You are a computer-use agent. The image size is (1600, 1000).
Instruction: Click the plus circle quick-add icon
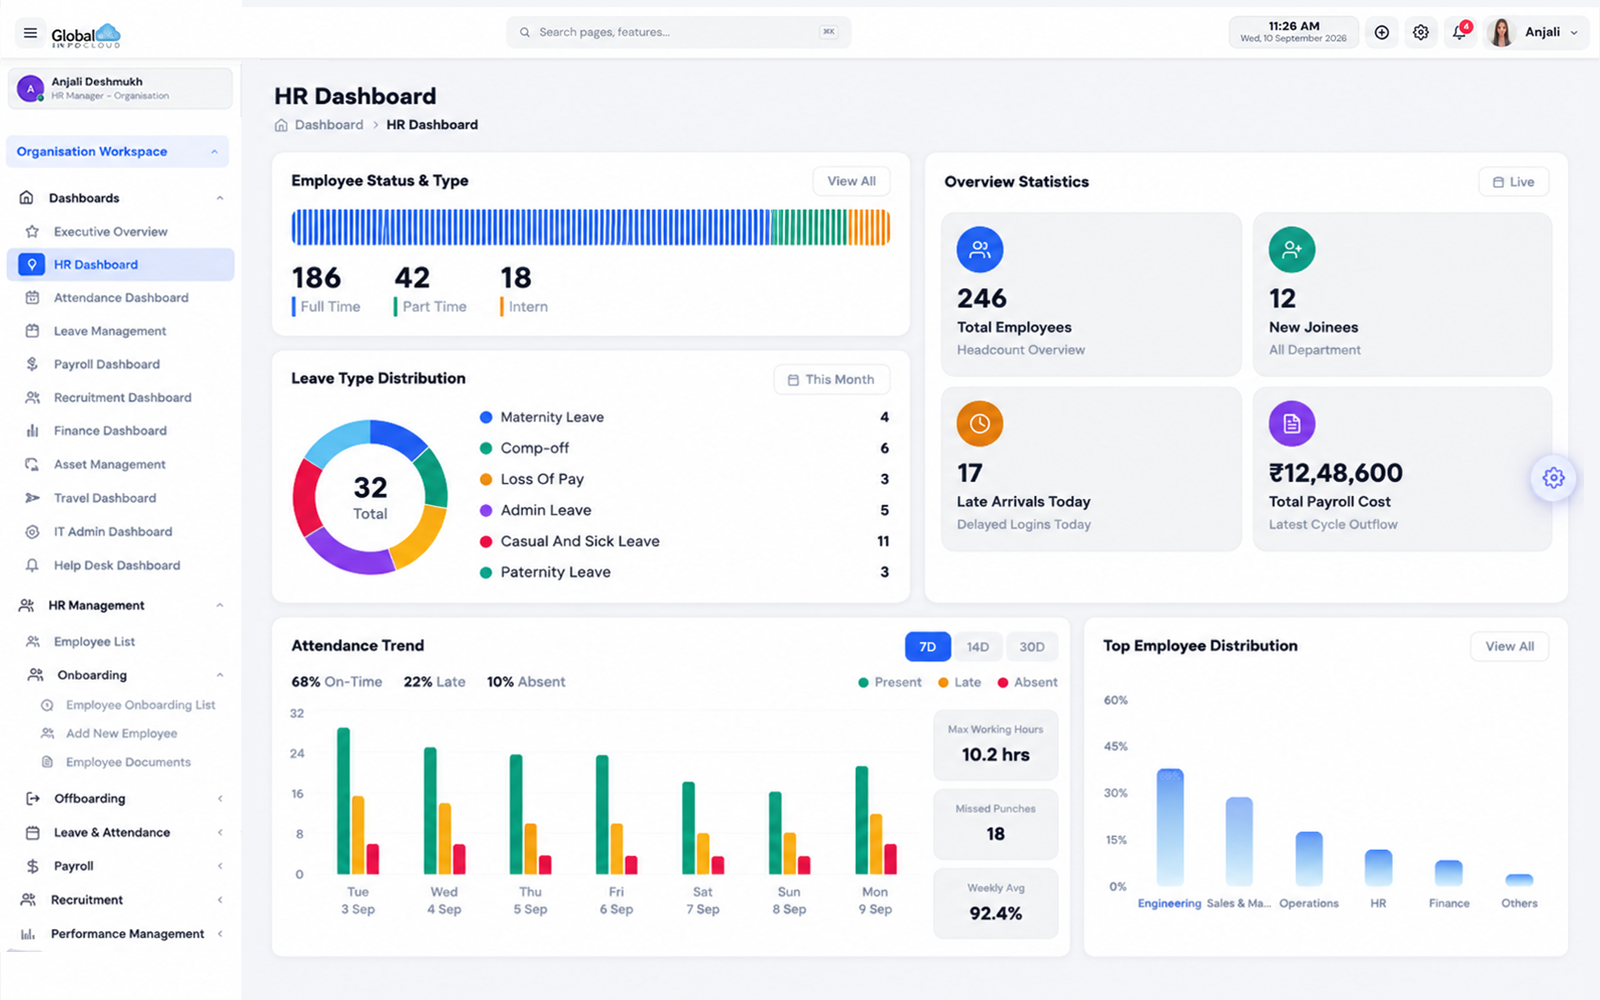coord(1381,33)
